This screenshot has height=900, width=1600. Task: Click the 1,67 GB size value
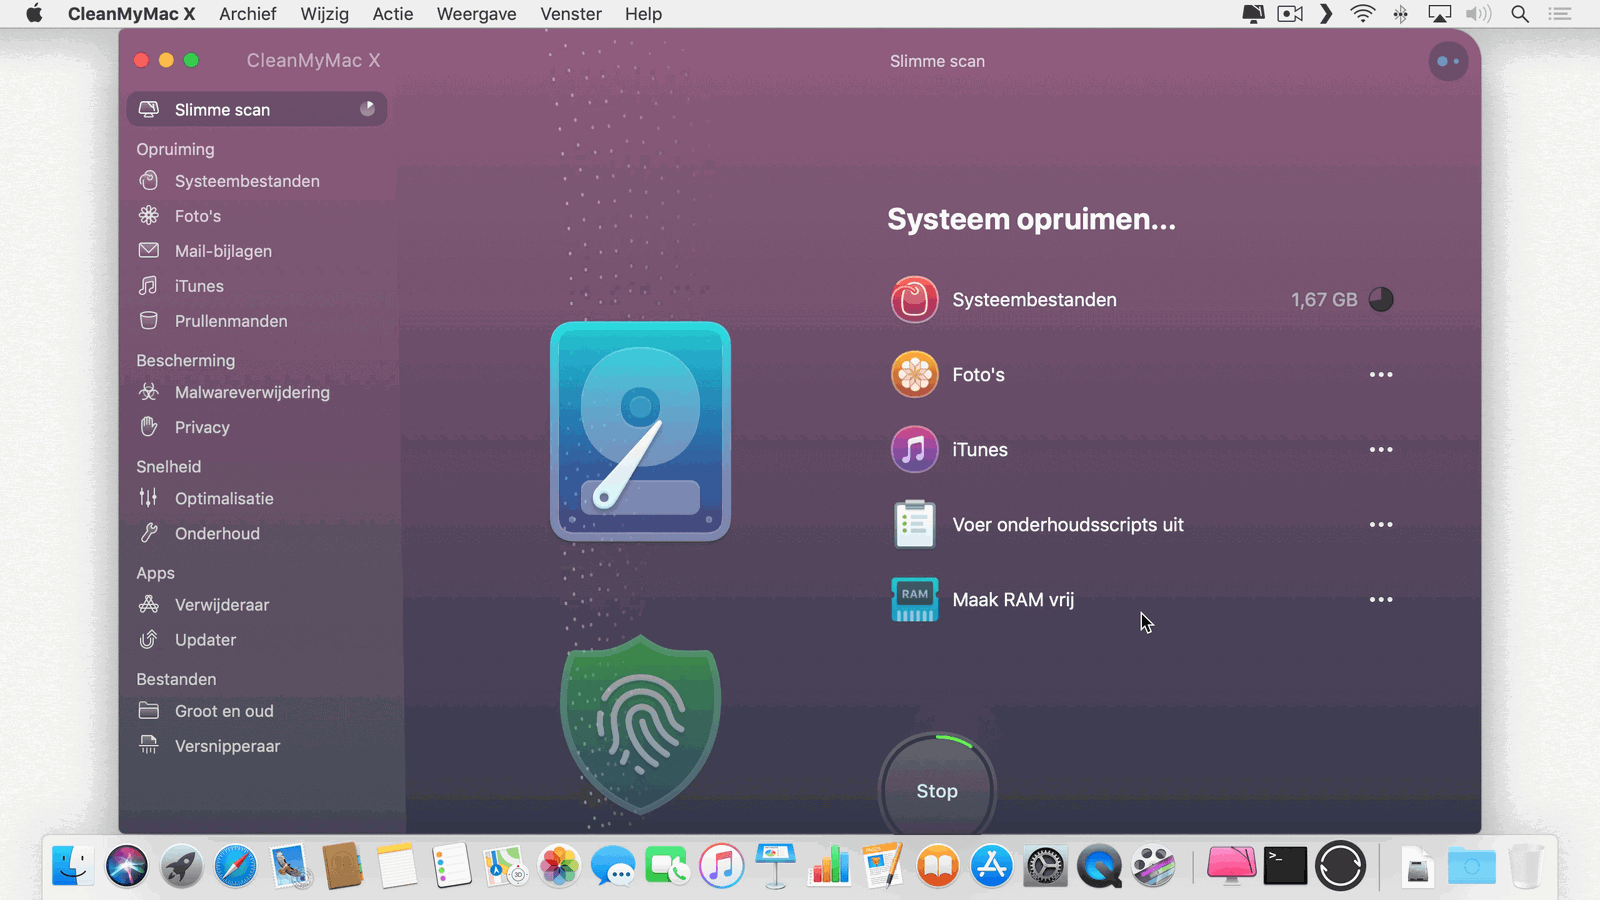1324,300
